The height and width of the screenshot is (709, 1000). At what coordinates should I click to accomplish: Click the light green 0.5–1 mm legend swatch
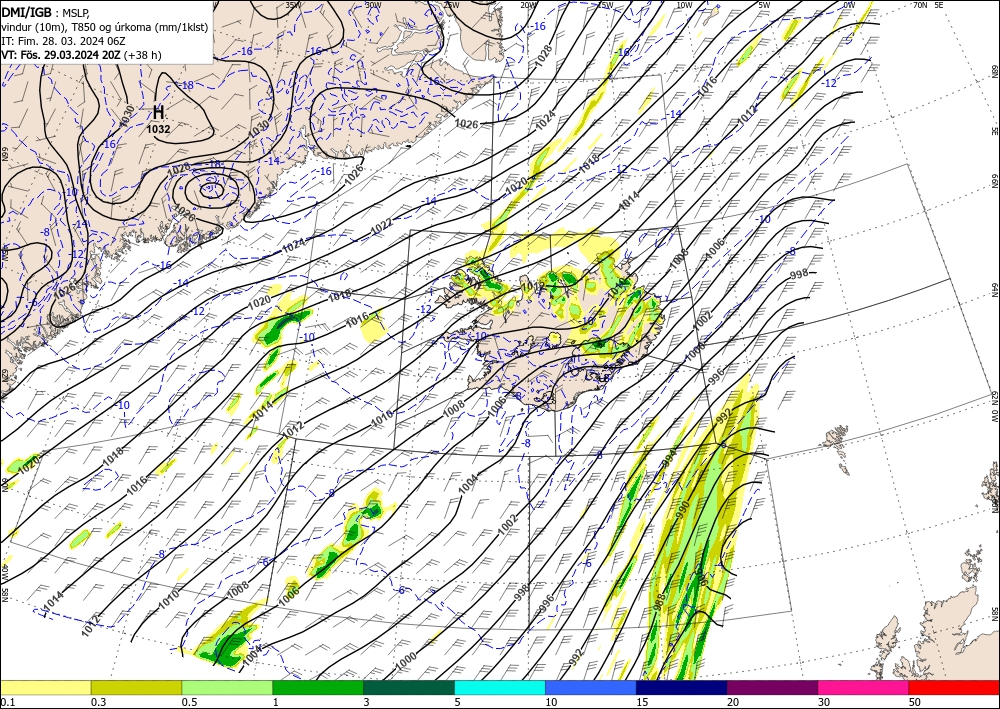point(227,687)
